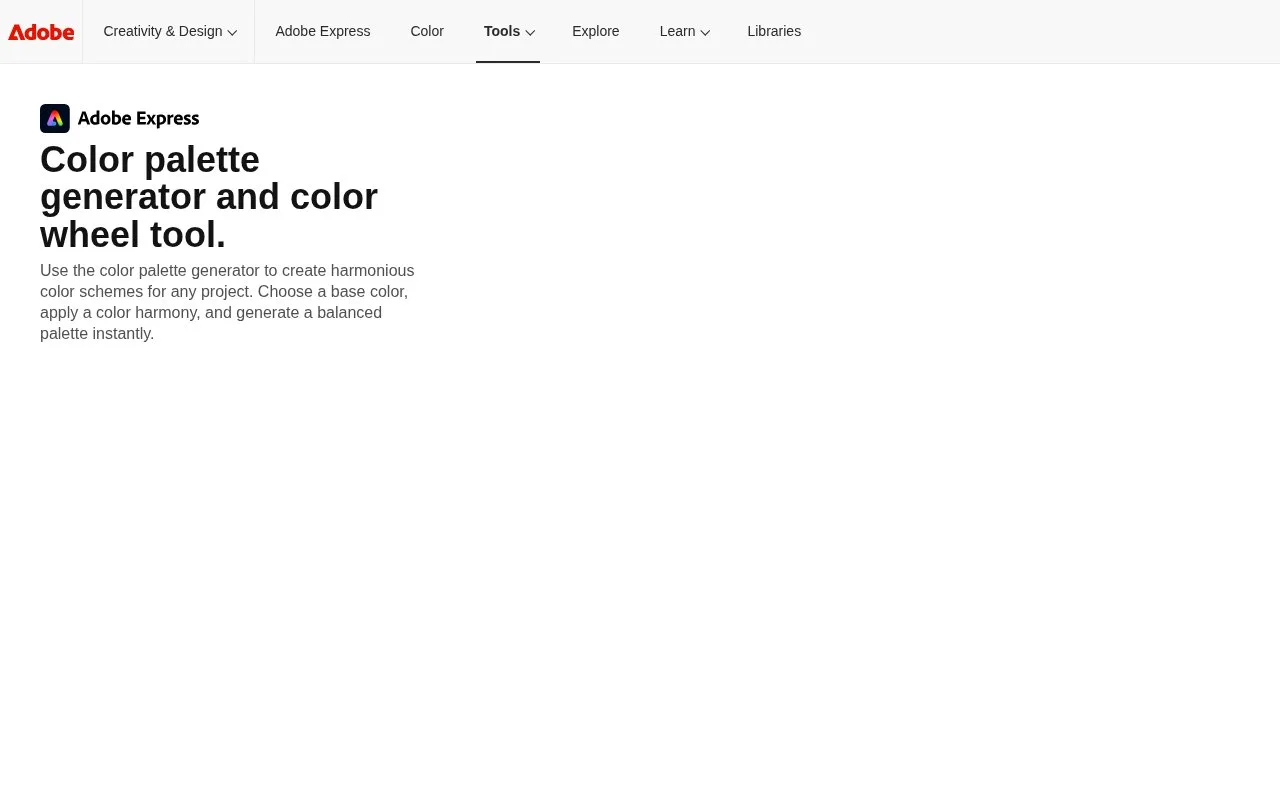Expand the Creativity & Design menu
This screenshot has width=1280, height=800.
click(170, 31)
